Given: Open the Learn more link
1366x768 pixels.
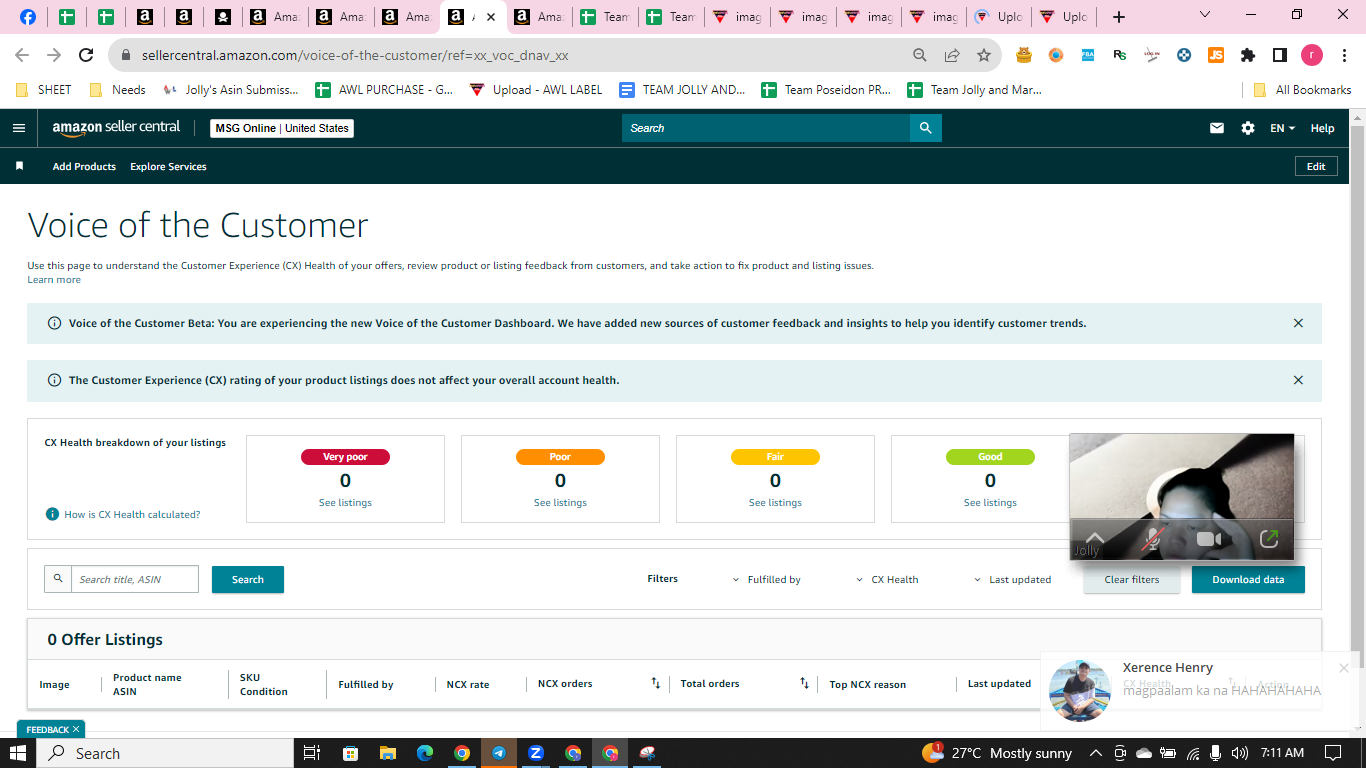Looking at the screenshot, I should [x=54, y=280].
